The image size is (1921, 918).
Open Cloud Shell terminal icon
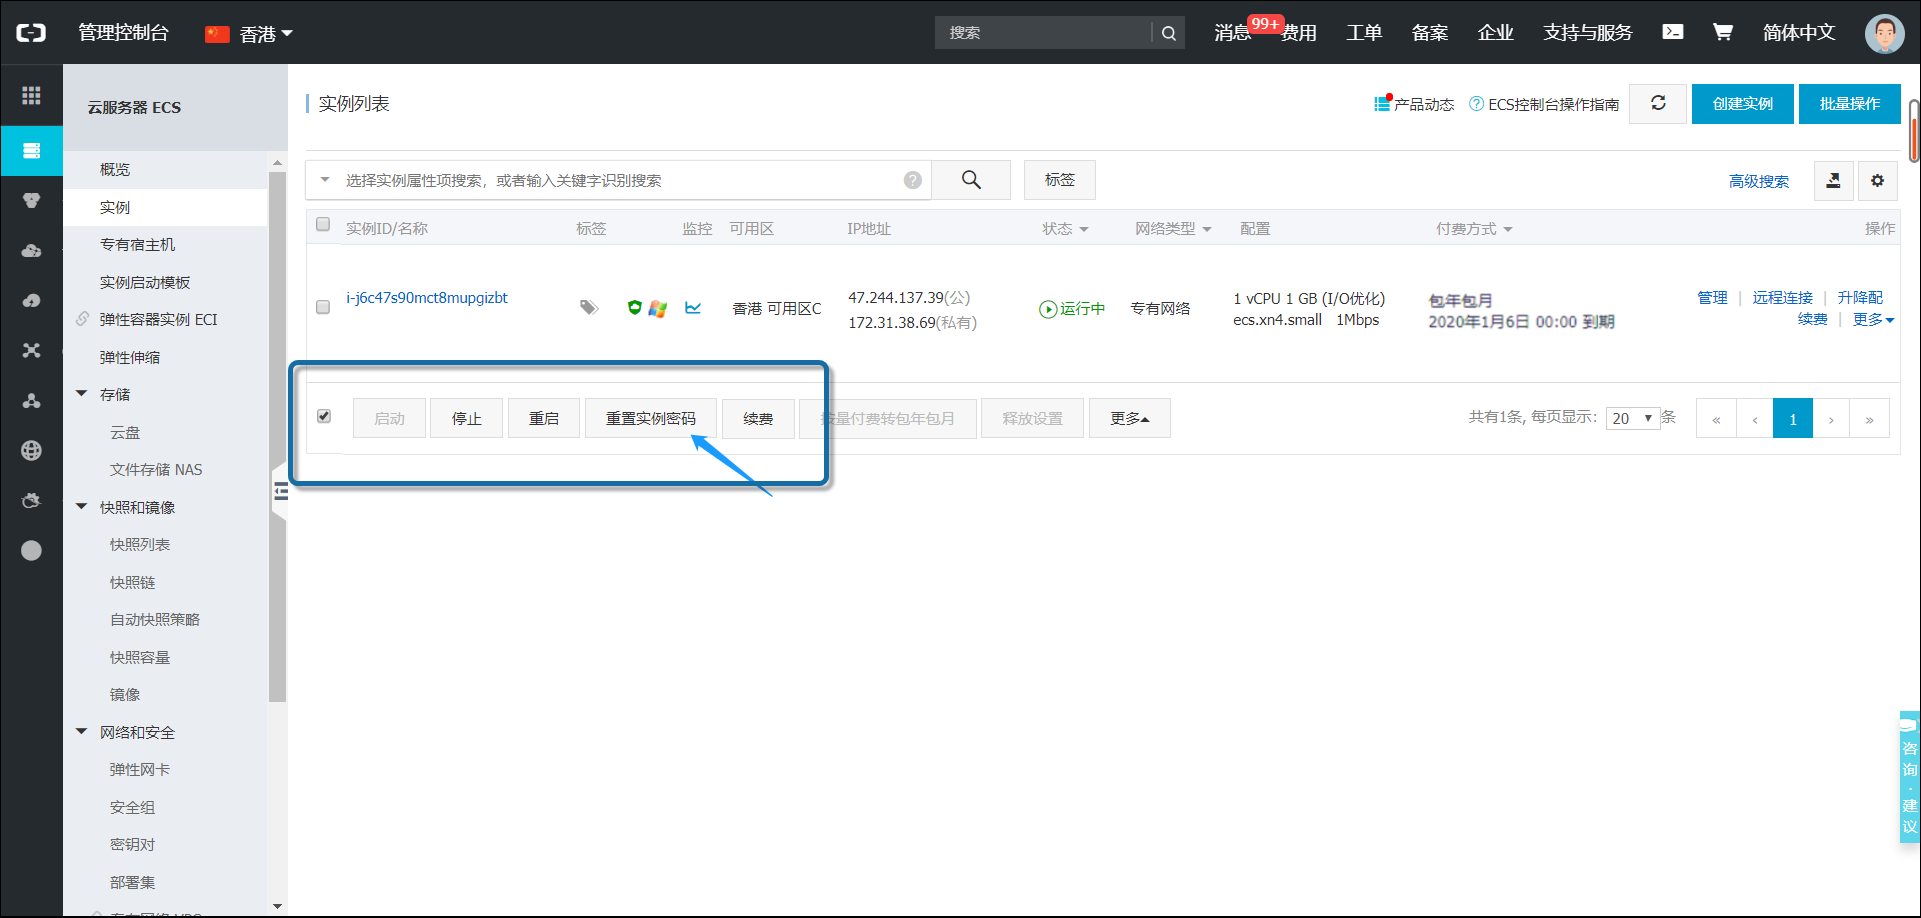point(1672,32)
